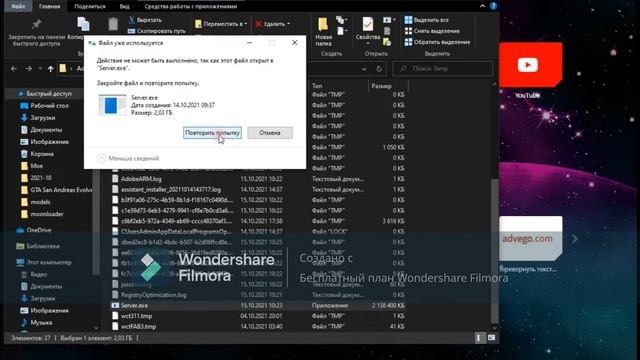Click Обратить выделение in ribbon
The width and height of the screenshot is (640, 360).
pyautogui.click(x=437, y=42)
